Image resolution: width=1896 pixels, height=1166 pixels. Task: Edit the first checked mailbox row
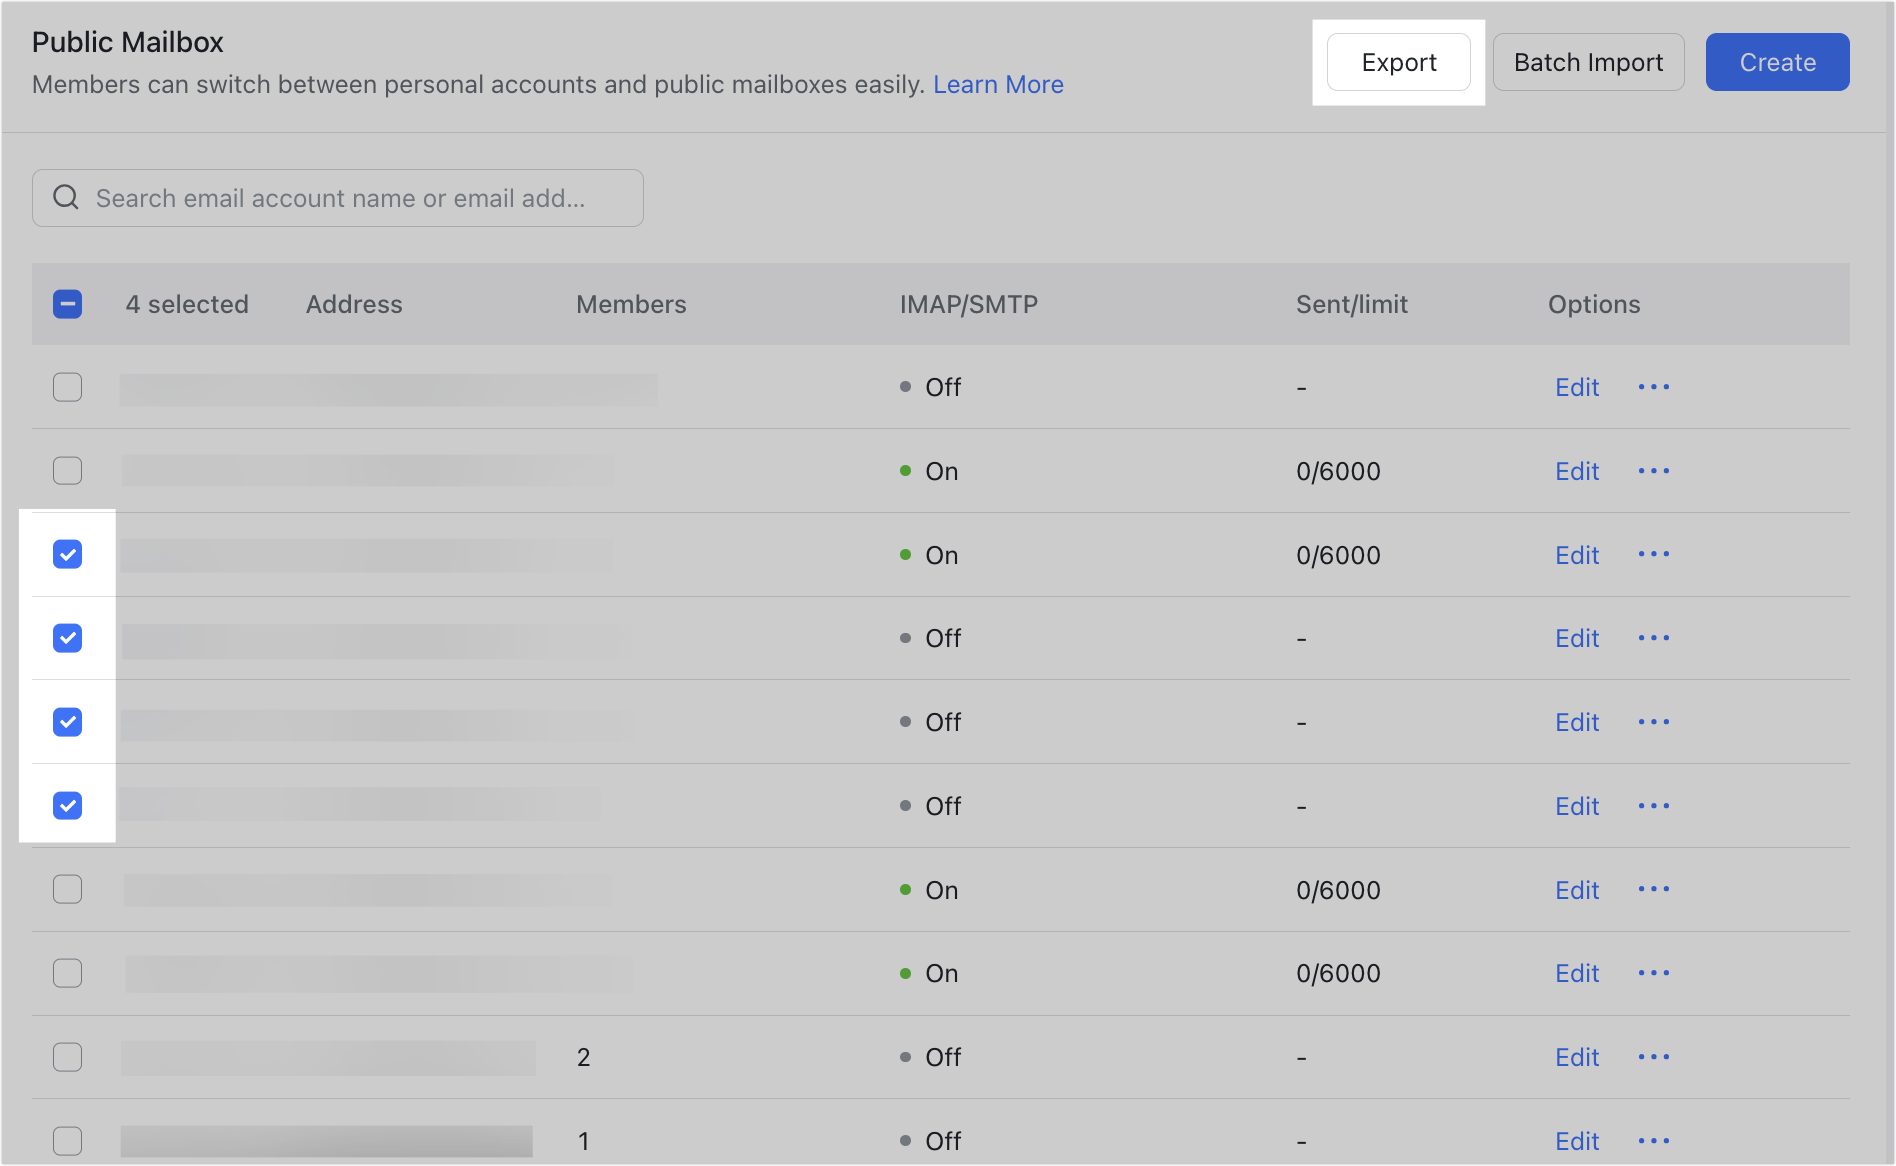[1577, 555]
